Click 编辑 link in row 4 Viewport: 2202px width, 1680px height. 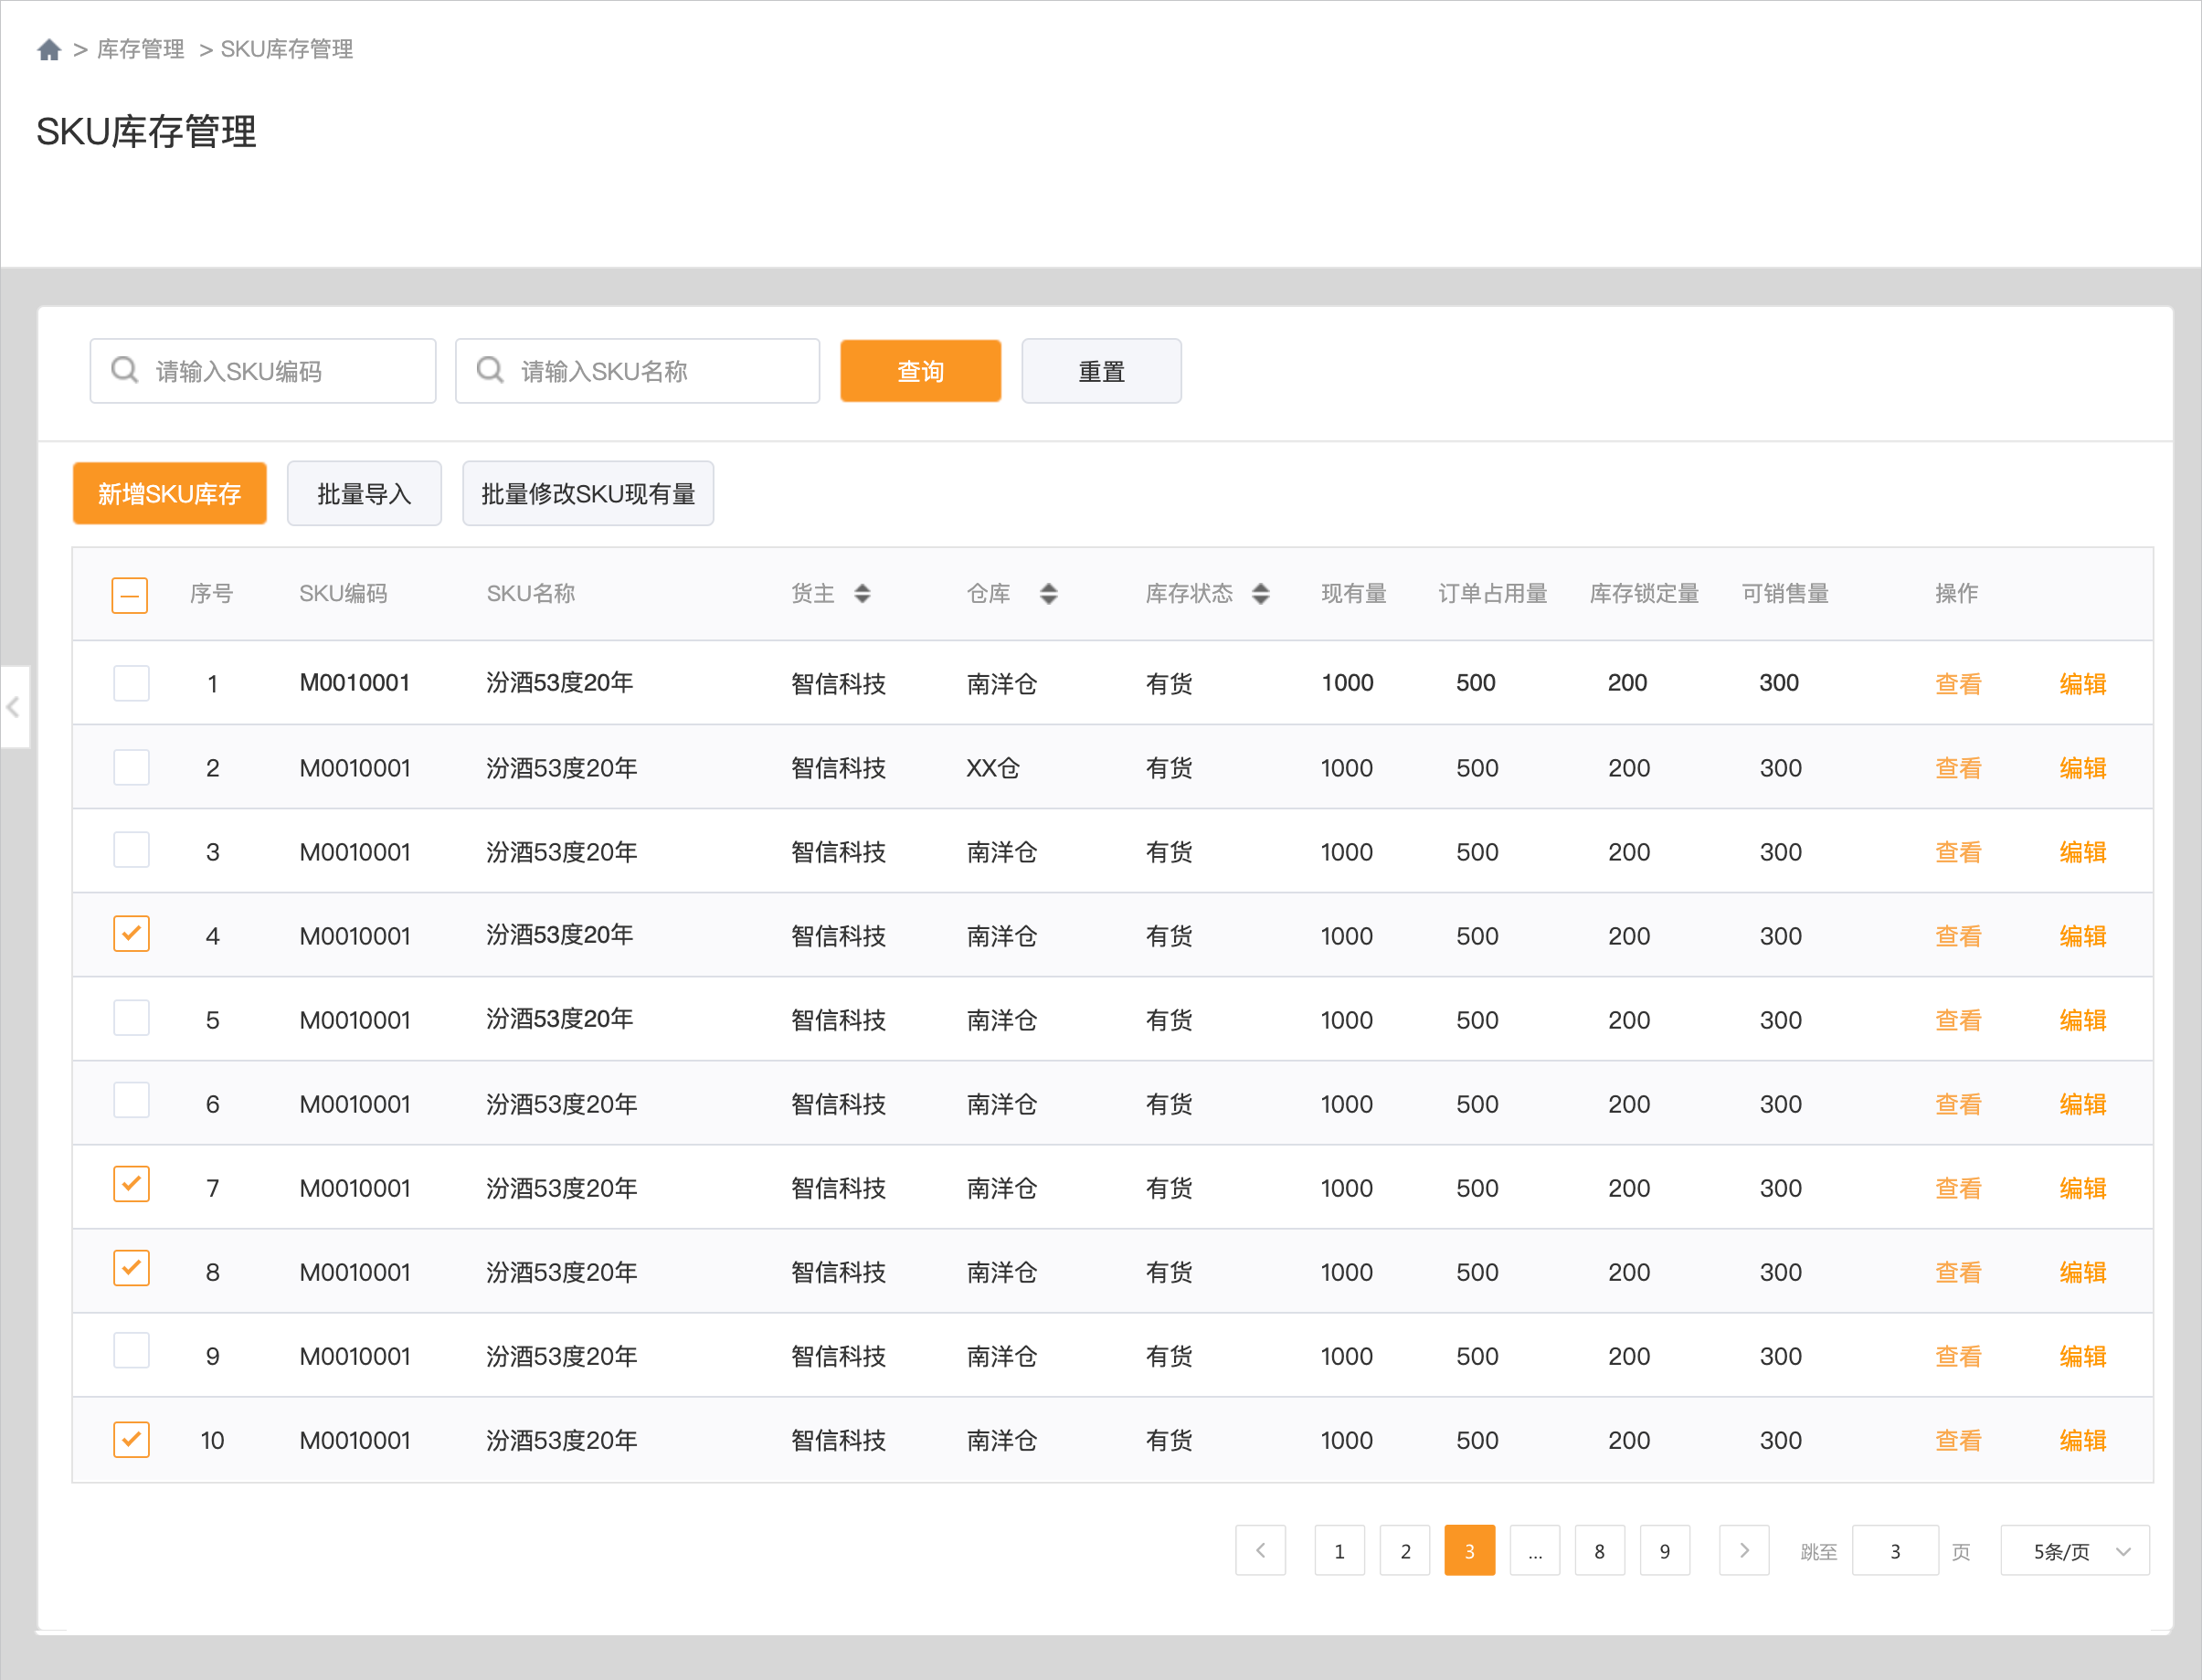click(x=2083, y=936)
